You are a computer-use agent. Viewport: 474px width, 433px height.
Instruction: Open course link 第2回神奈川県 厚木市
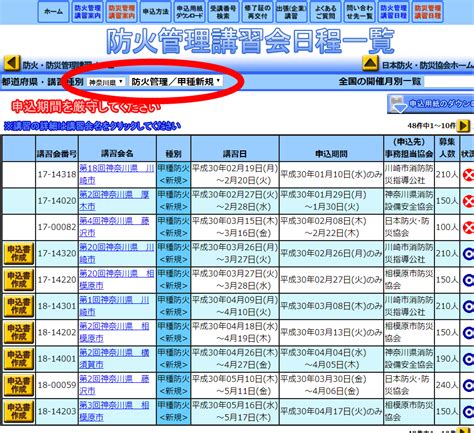tap(114, 201)
